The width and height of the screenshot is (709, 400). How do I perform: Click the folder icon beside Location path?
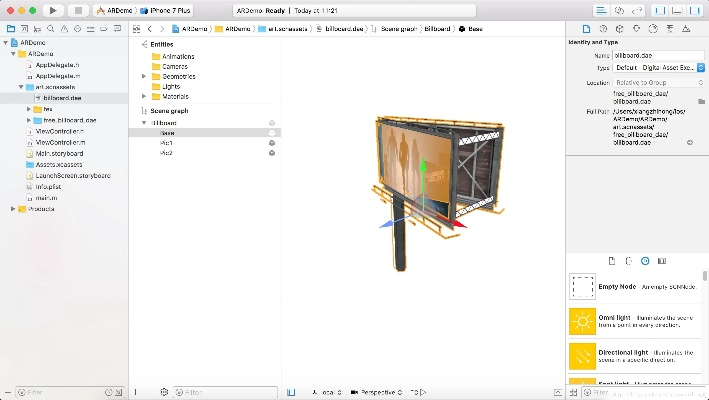[701, 101]
